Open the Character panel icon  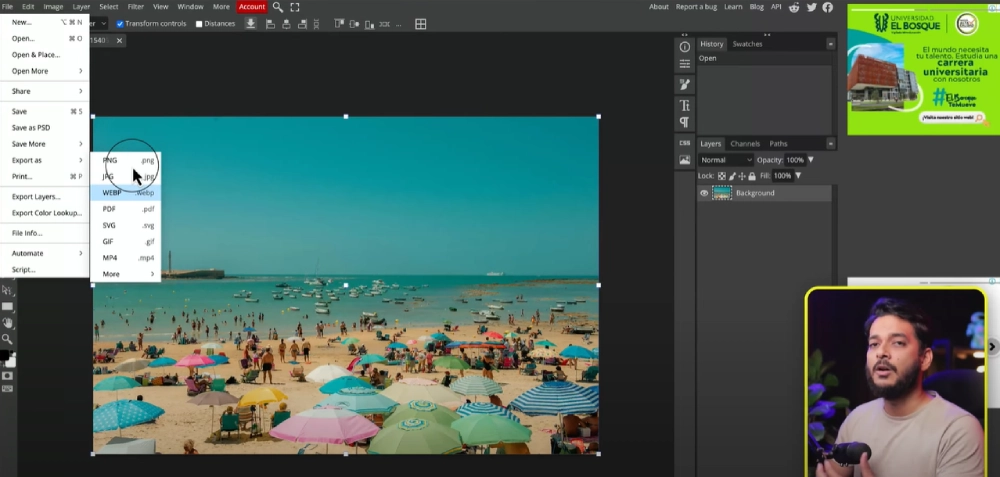(x=684, y=105)
